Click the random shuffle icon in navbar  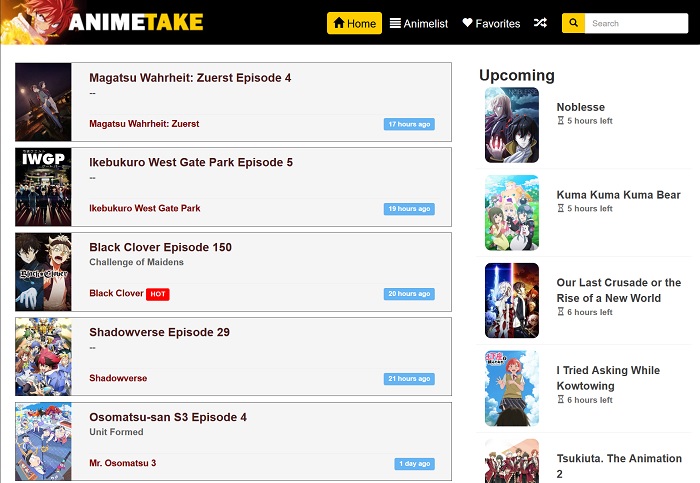[540, 23]
